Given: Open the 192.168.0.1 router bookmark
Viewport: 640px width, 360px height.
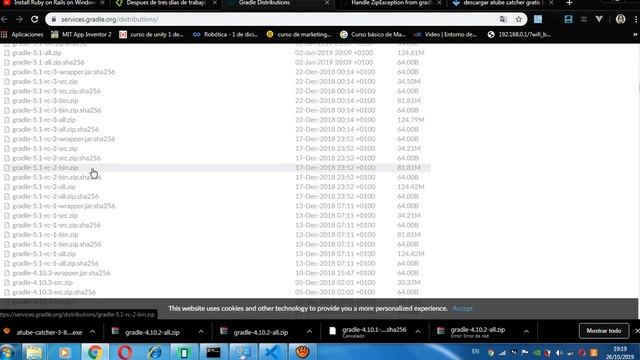Looking at the screenshot, I should point(519,35).
